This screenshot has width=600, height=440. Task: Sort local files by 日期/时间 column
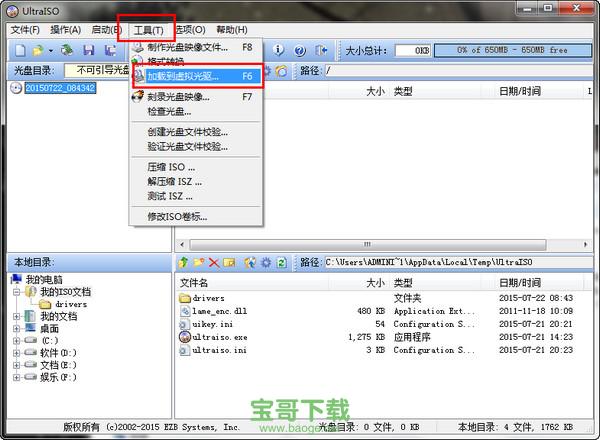[534, 283]
